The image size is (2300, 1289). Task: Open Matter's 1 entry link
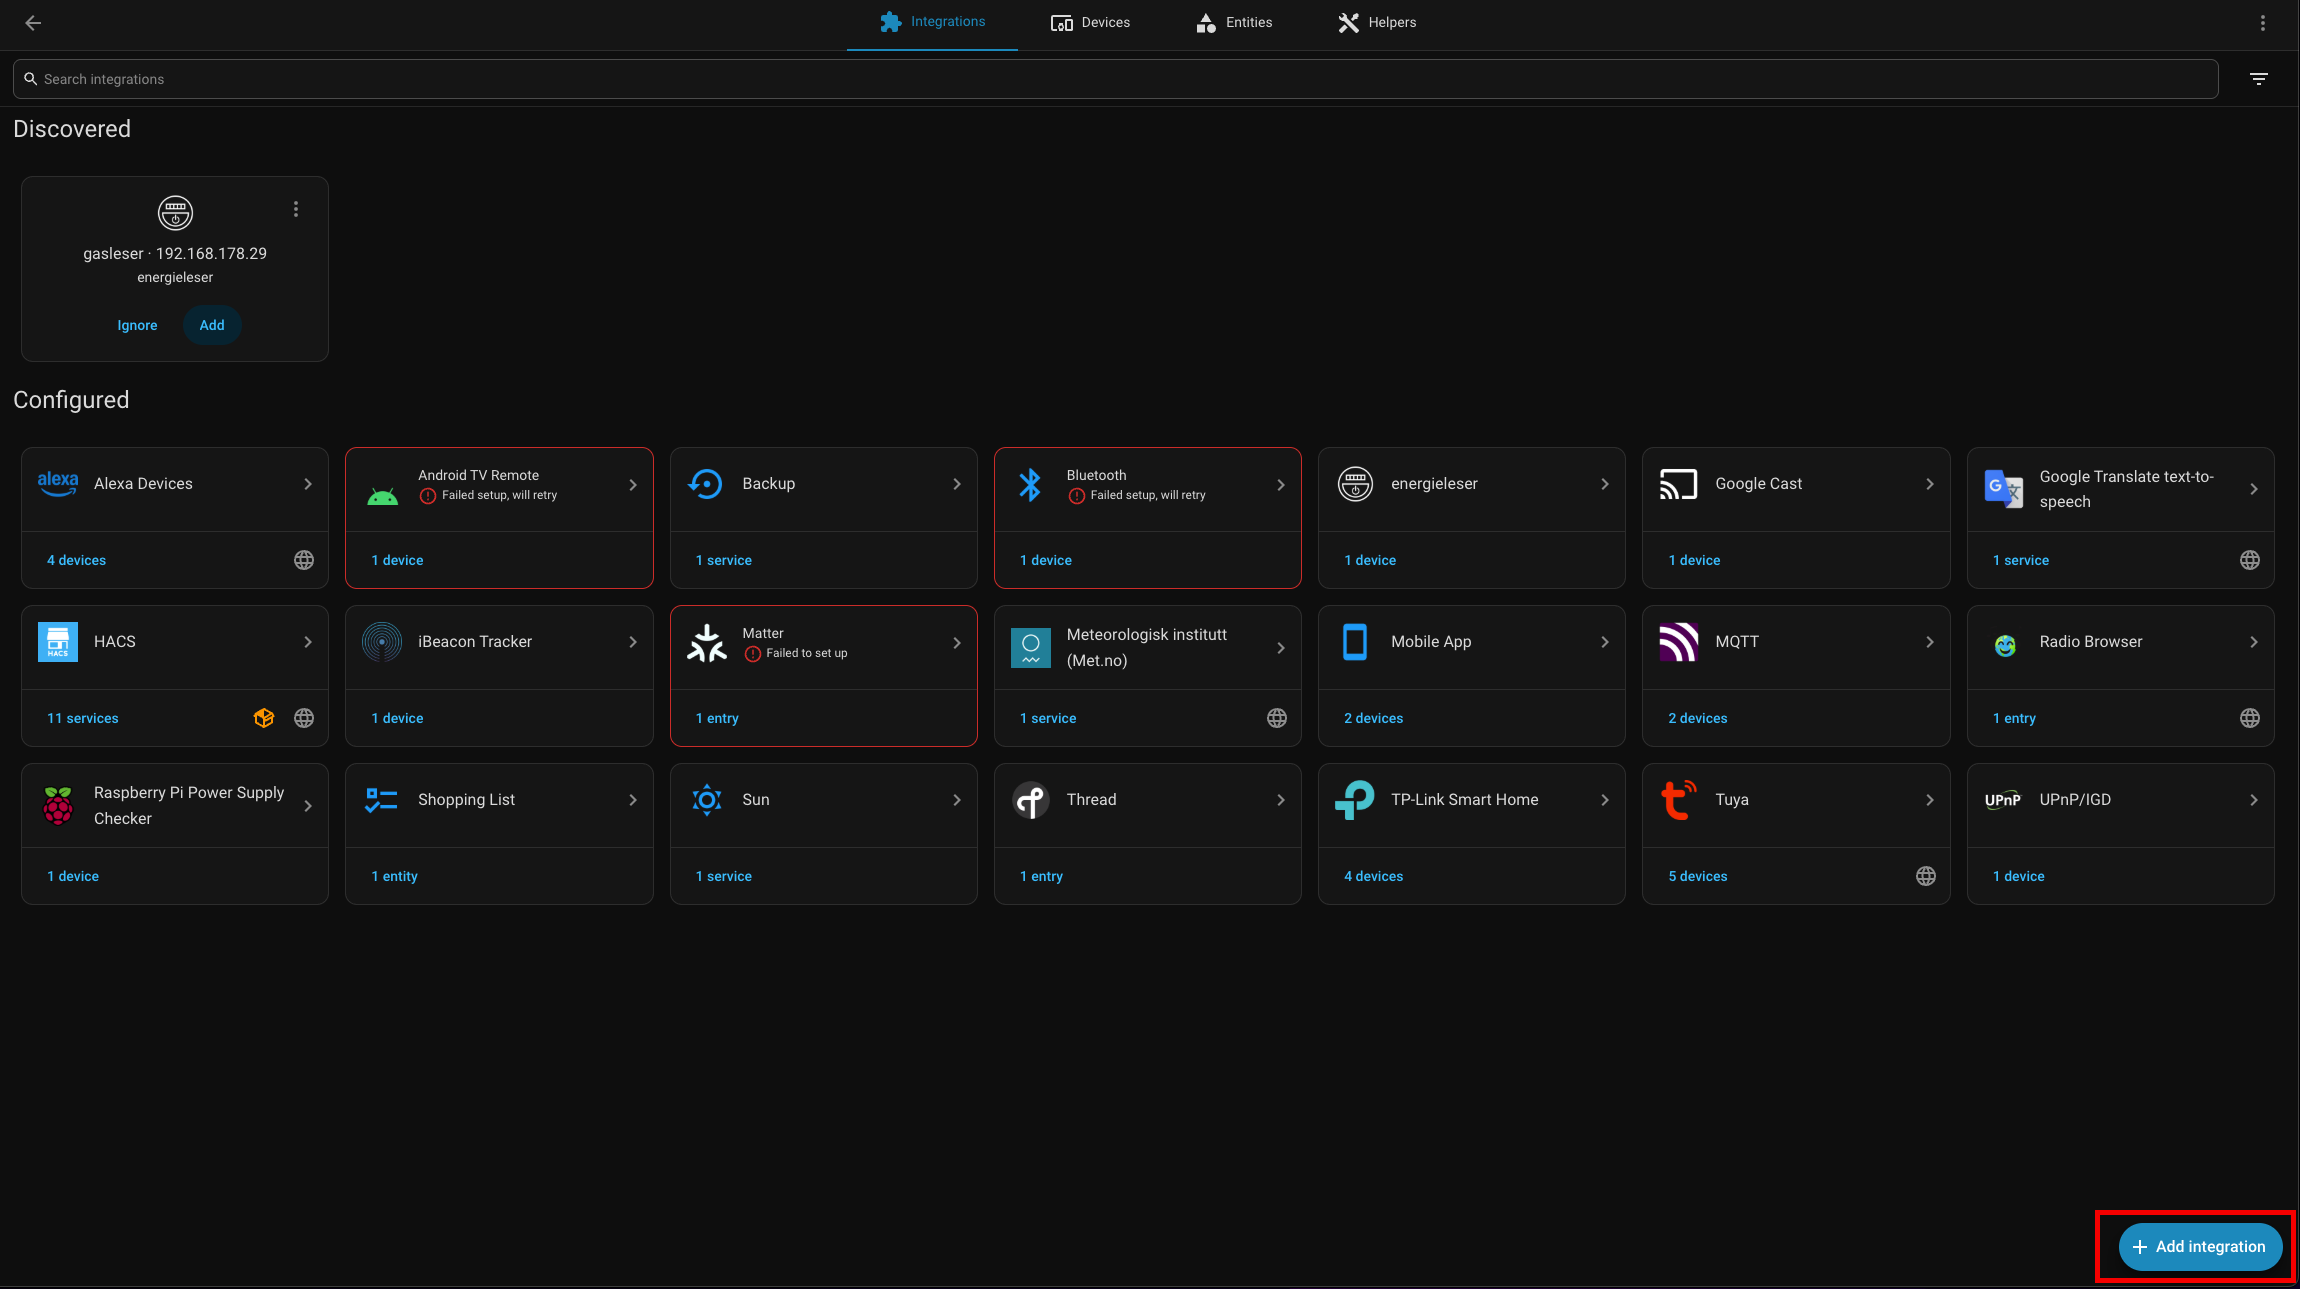coord(717,718)
